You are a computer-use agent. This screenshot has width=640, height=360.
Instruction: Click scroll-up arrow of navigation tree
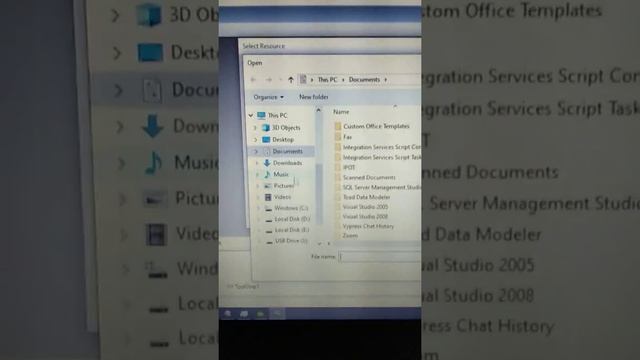pyautogui.click(x=318, y=110)
